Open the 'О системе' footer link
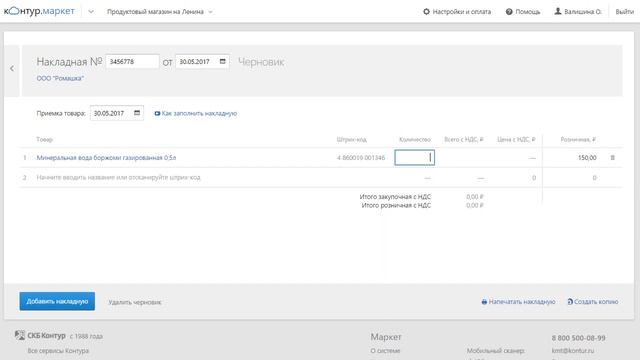This screenshot has width=640, height=360. (x=385, y=351)
